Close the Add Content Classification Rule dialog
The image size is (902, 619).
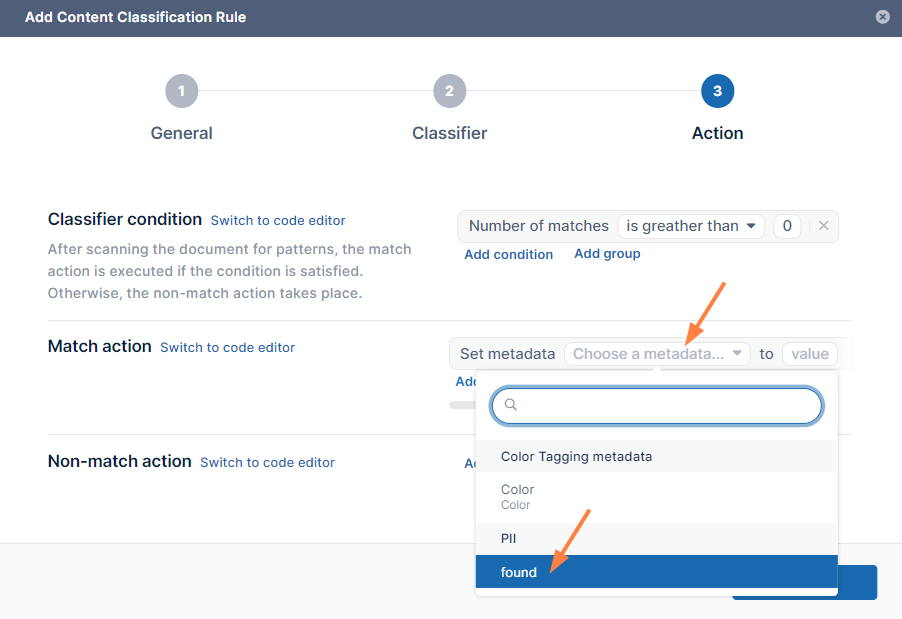coord(882,17)
